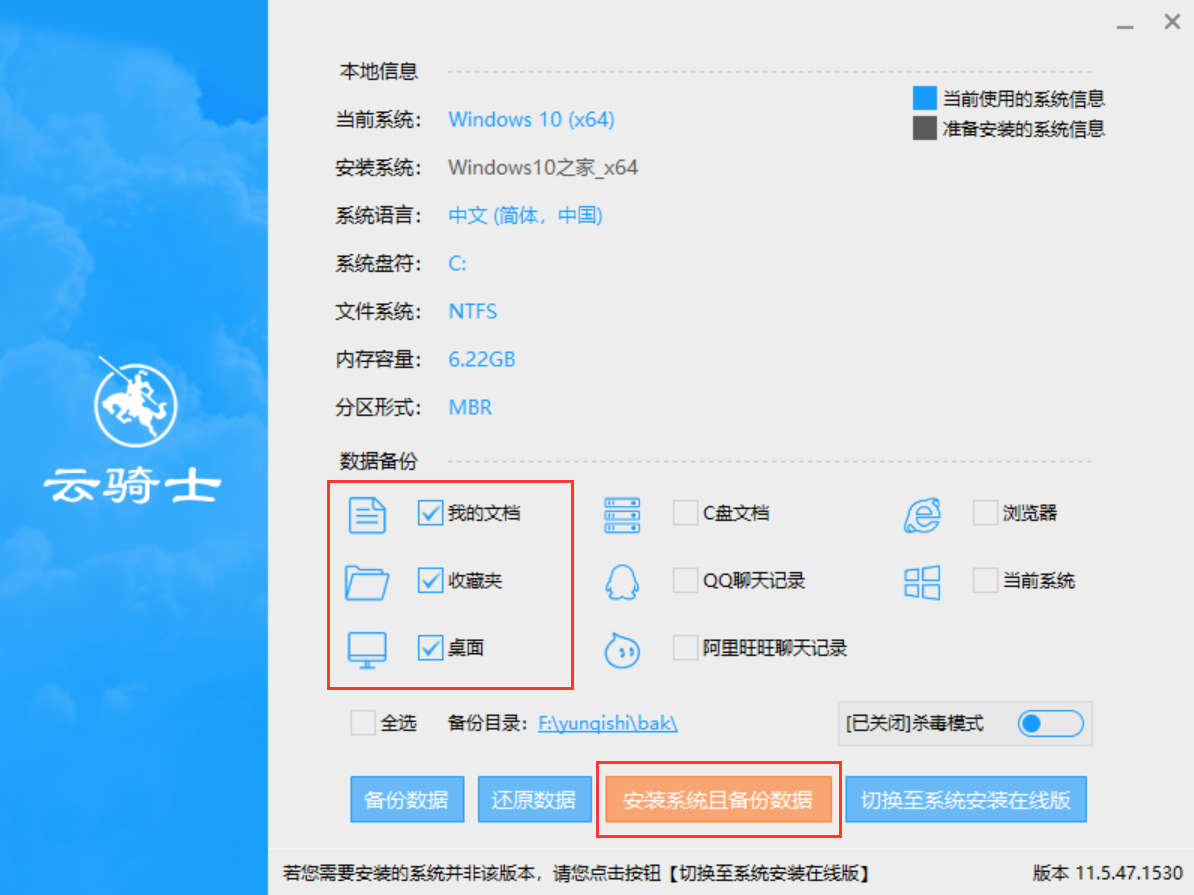Open the backup path F:\yunqishi\bak\ link
Viewport: 1194px width, 895px height.
[x=608, y=723]
